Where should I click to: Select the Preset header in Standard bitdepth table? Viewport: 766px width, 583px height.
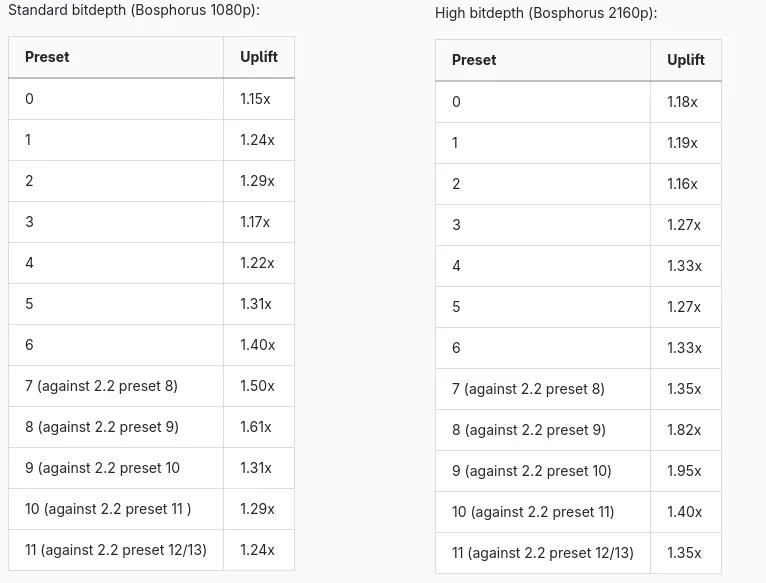pos(47,57)
